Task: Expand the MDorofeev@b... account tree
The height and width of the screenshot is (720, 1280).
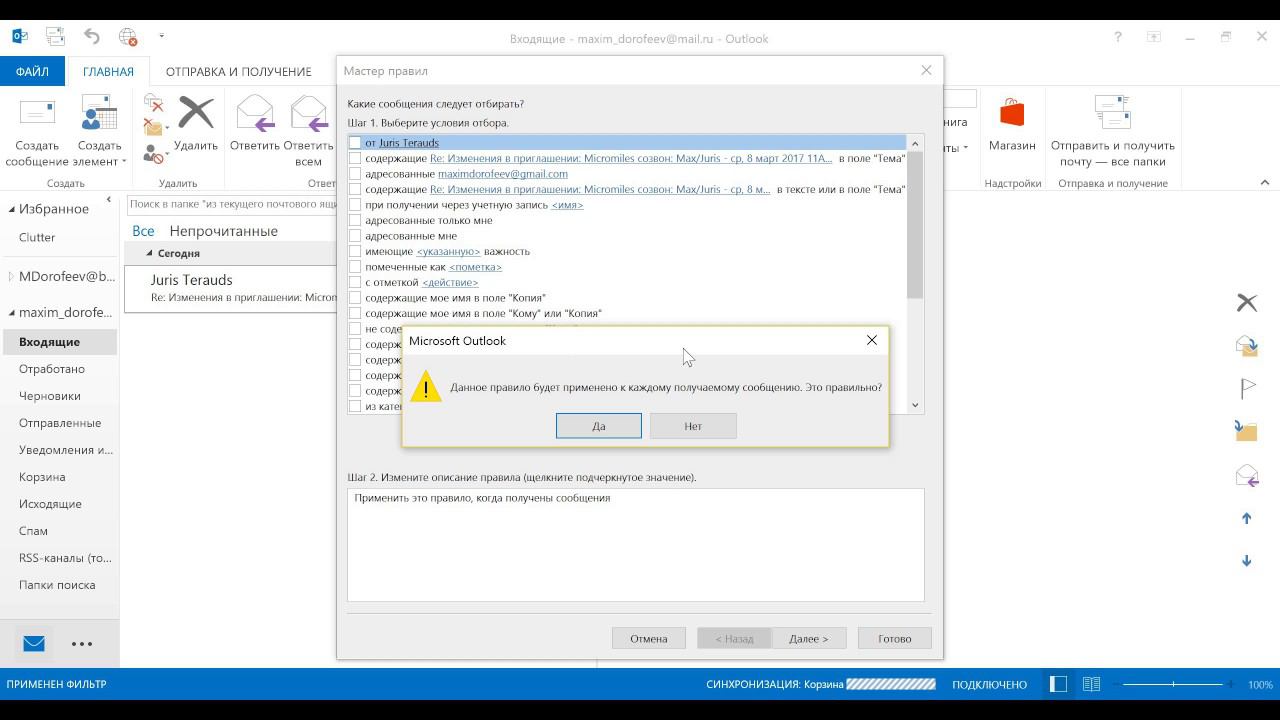Action: tap(12, 276)
